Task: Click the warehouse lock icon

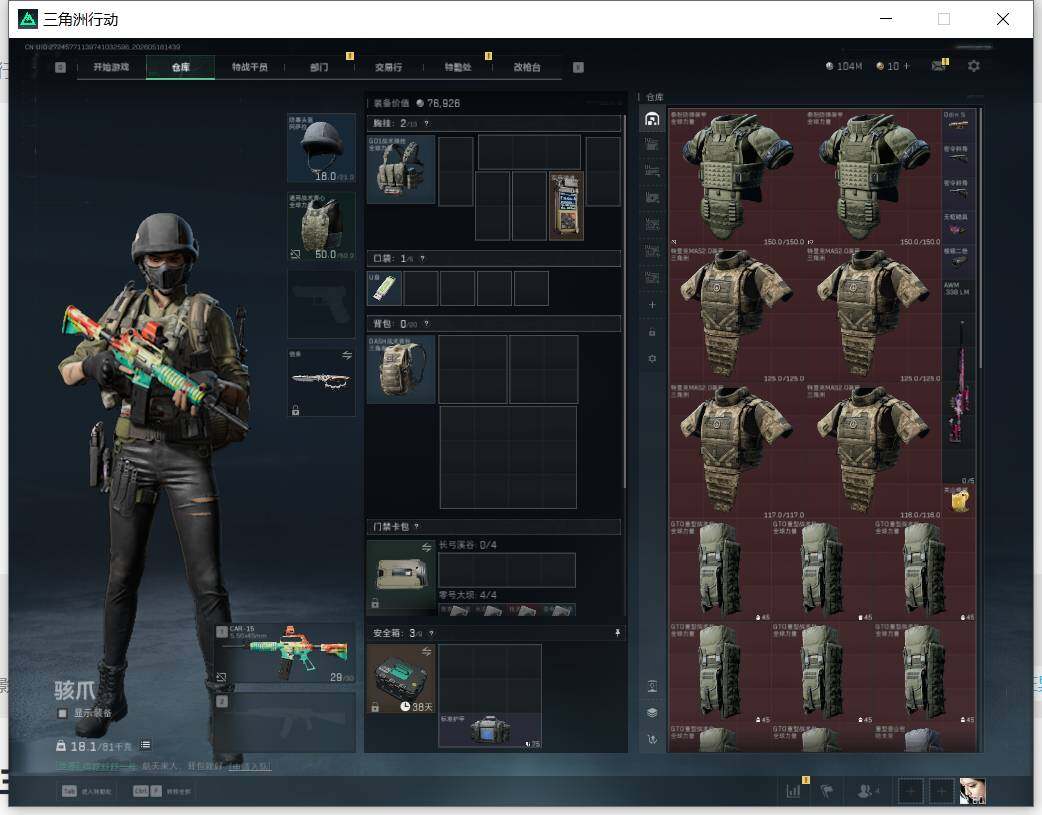Action: tap(653, 332)
